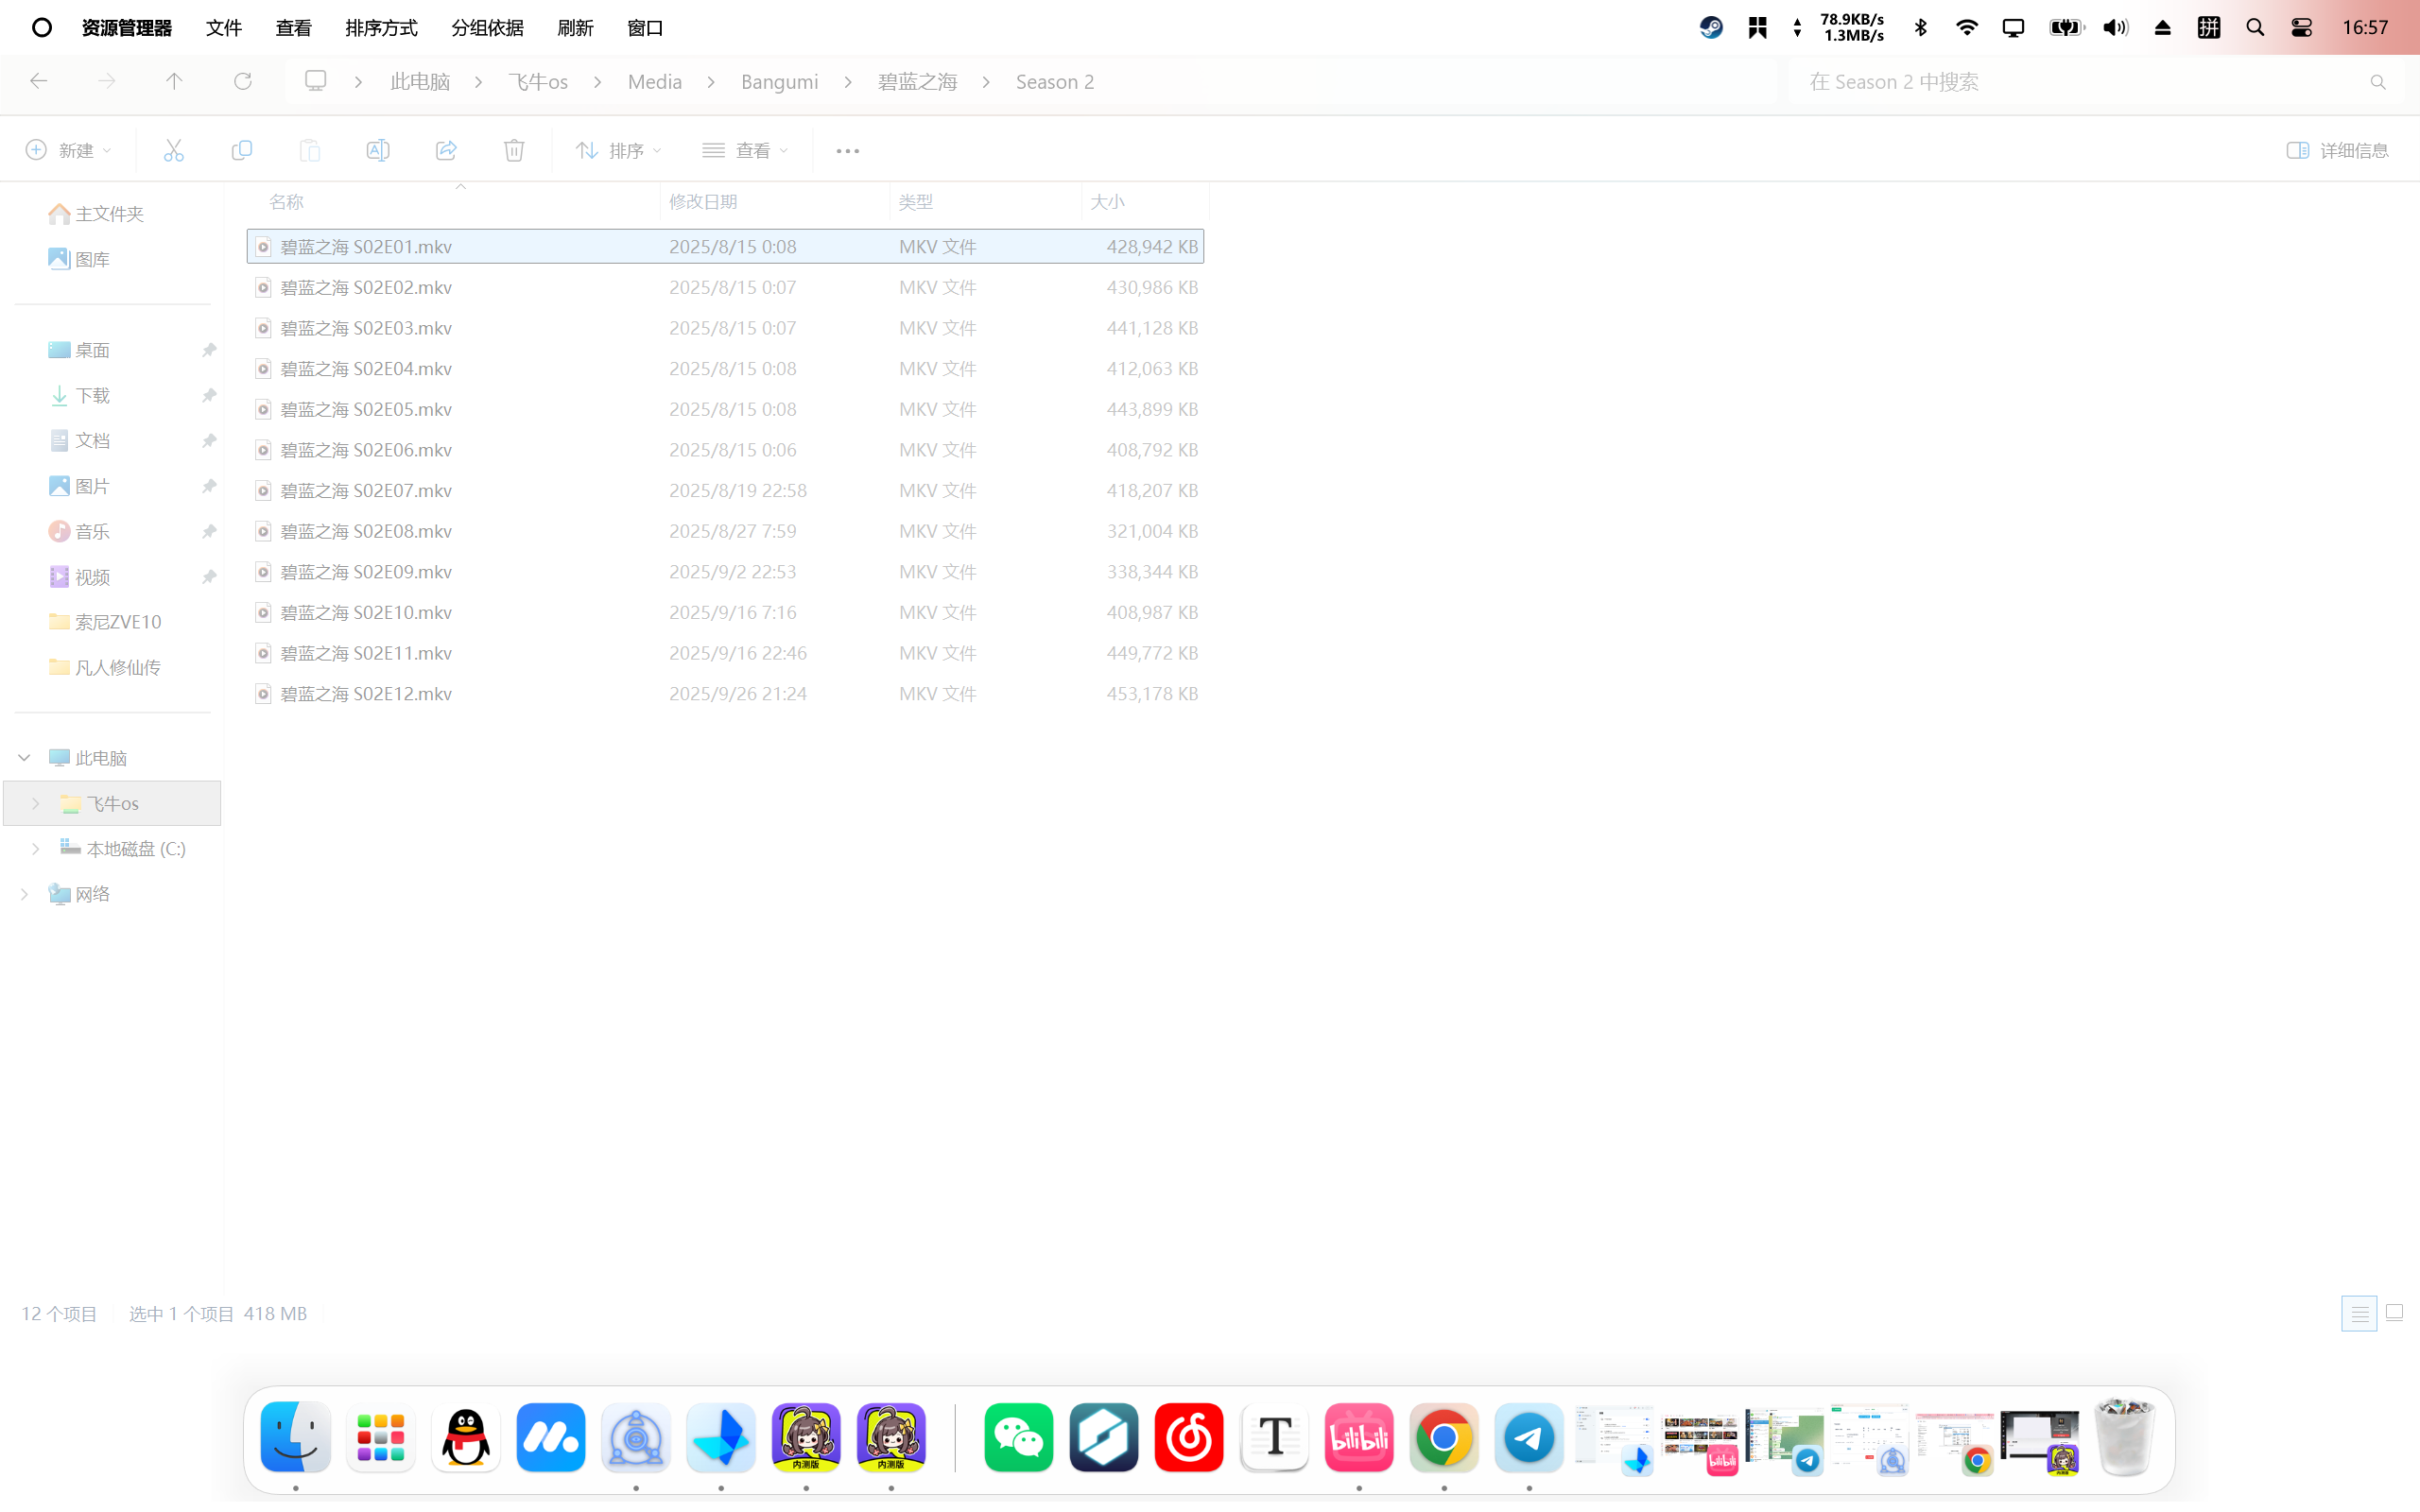2420x1512 pixels.
Task: Open Telegram from the dock
Action: (x=1528, y=1437)
